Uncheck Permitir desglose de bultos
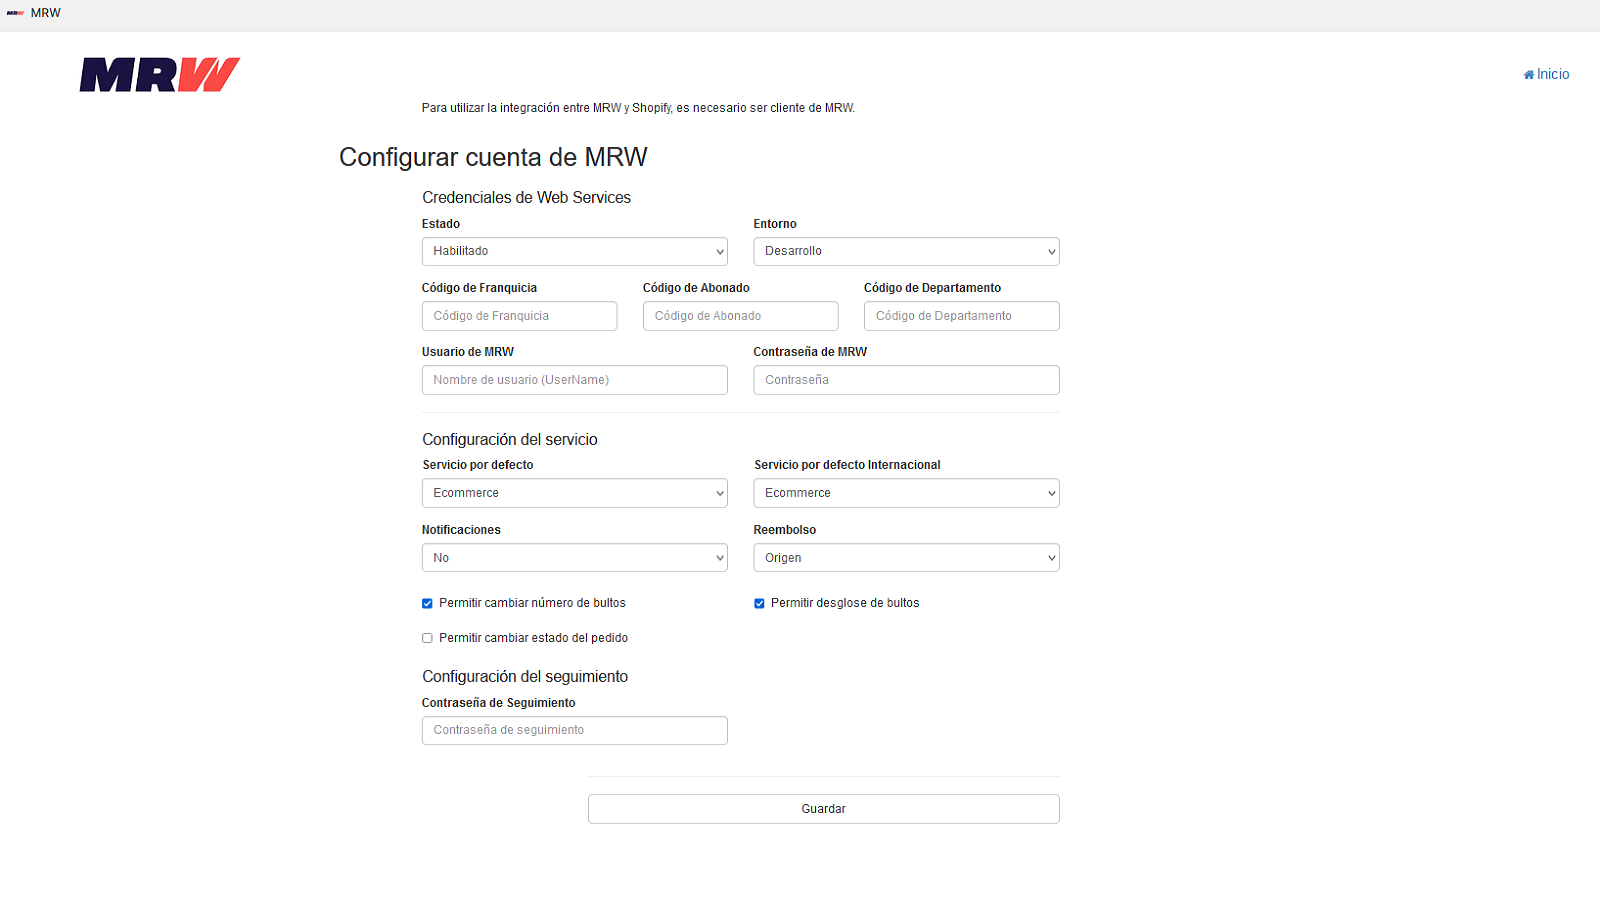This screenshot has width=1600, height=900. coord(759,604)
